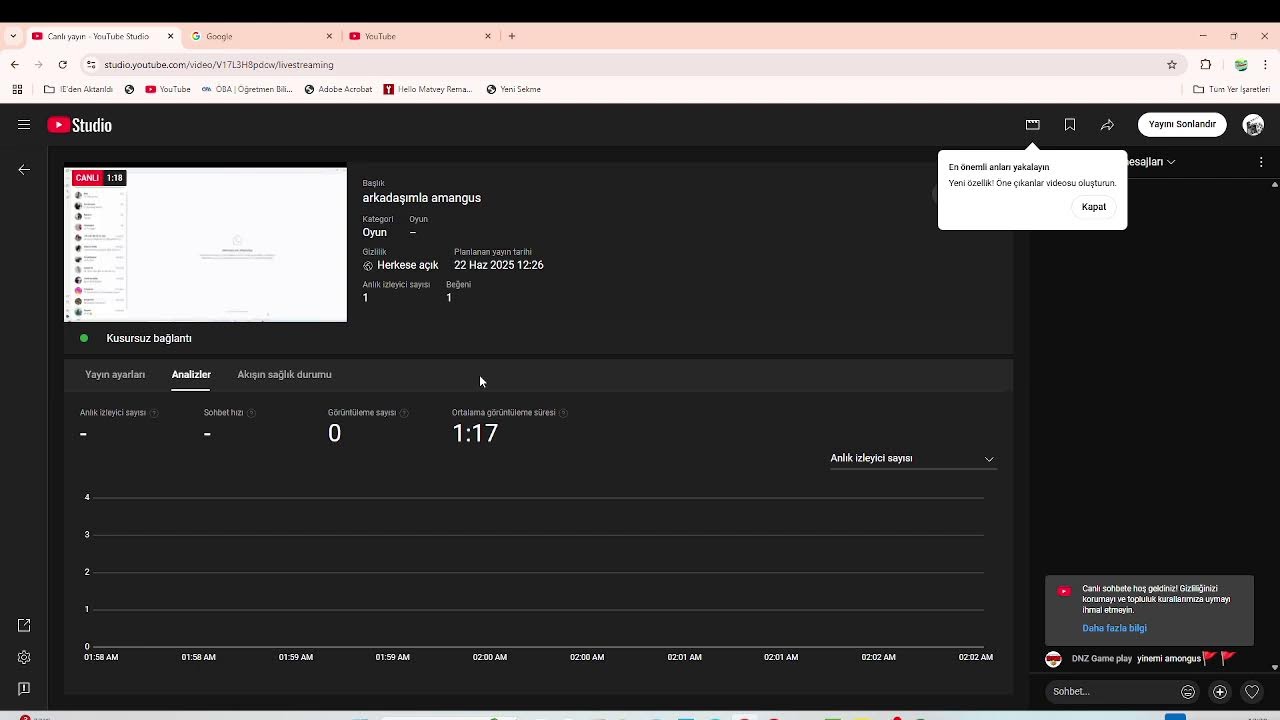
Task: Open the Hello Matvey Rema... bookmark
Action: [428, 89]
